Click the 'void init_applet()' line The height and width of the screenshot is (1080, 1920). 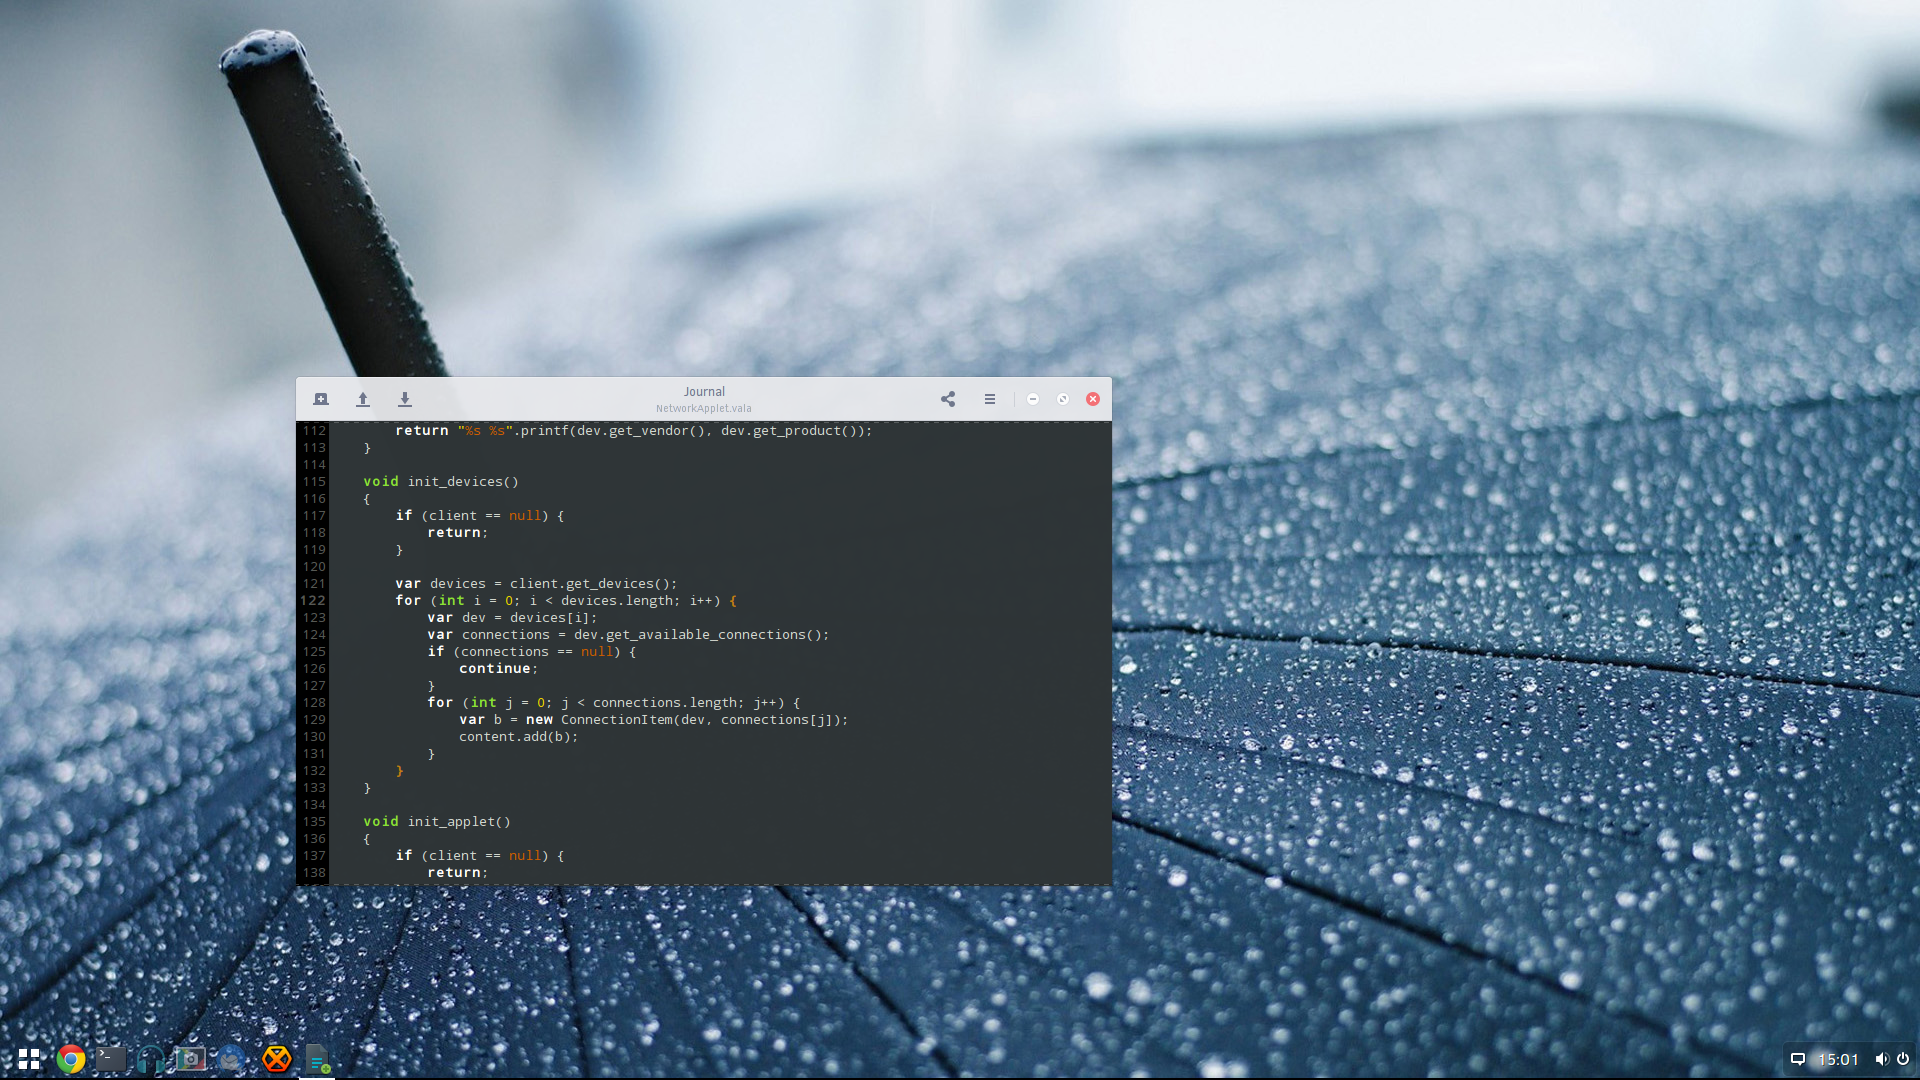(437, 822)
